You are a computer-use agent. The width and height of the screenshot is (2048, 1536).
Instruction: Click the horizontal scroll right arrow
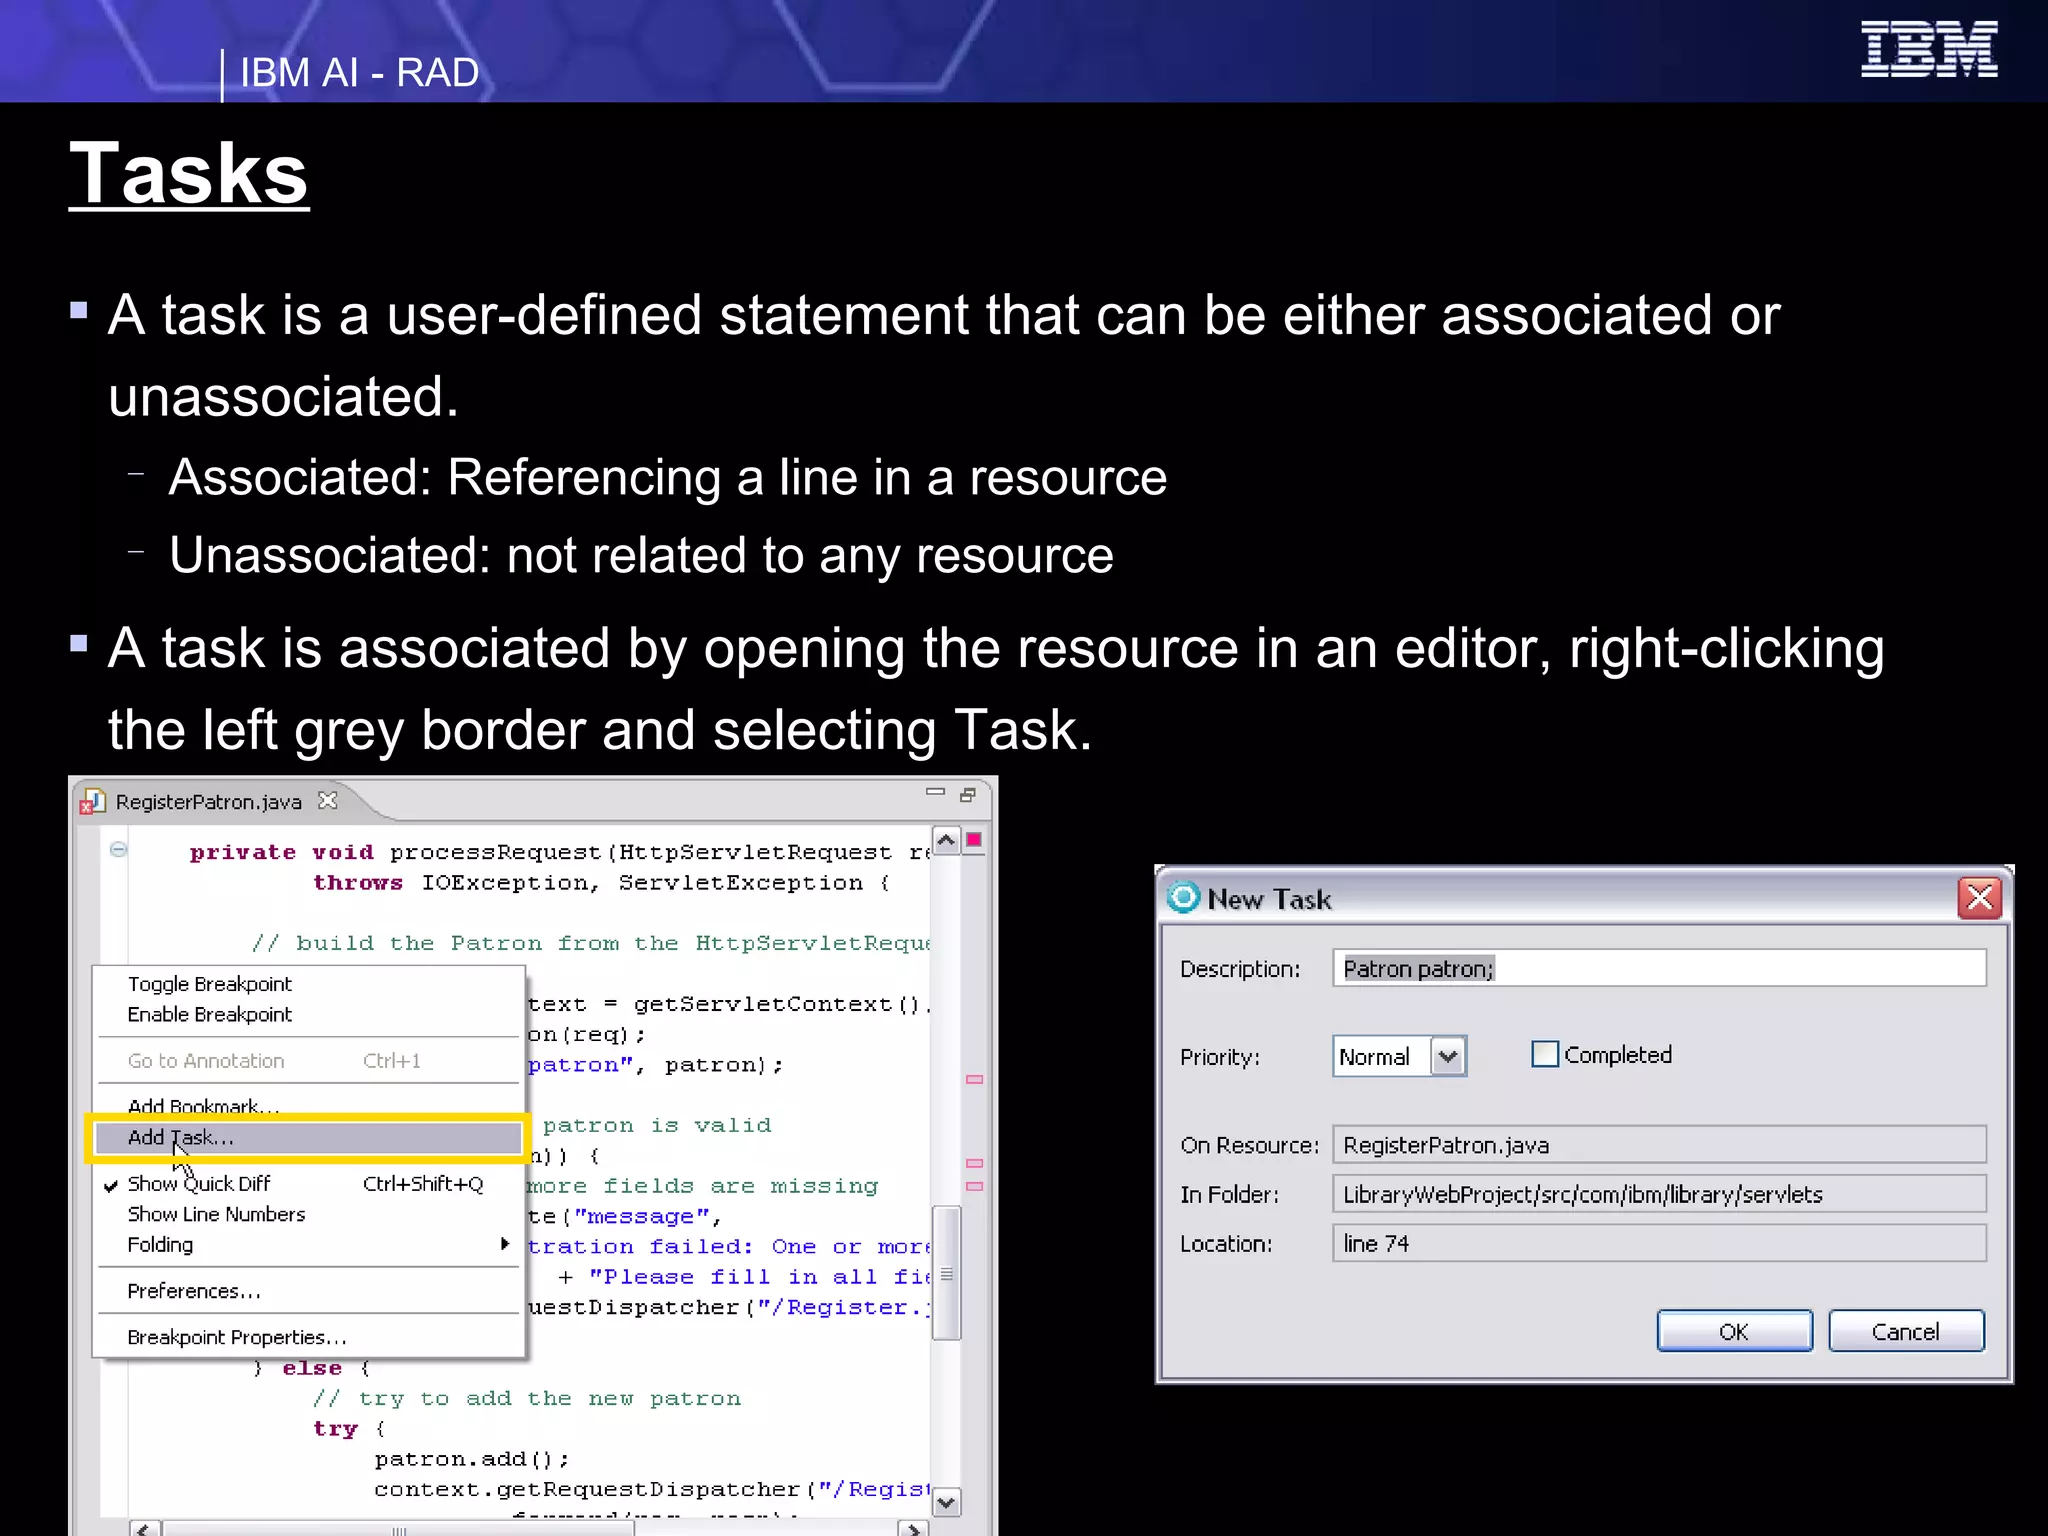pyautogui.click(x=911, y=1529)
